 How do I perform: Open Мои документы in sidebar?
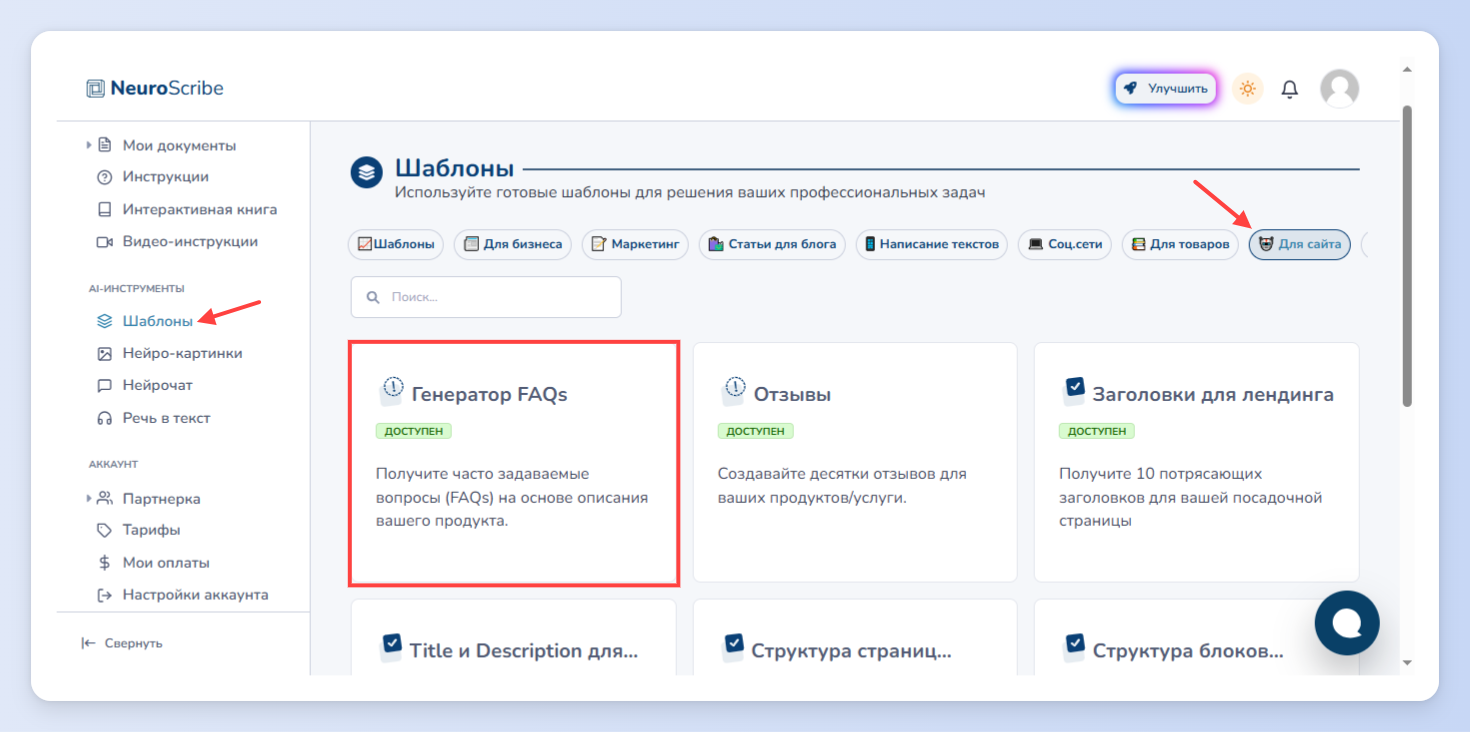179,145
